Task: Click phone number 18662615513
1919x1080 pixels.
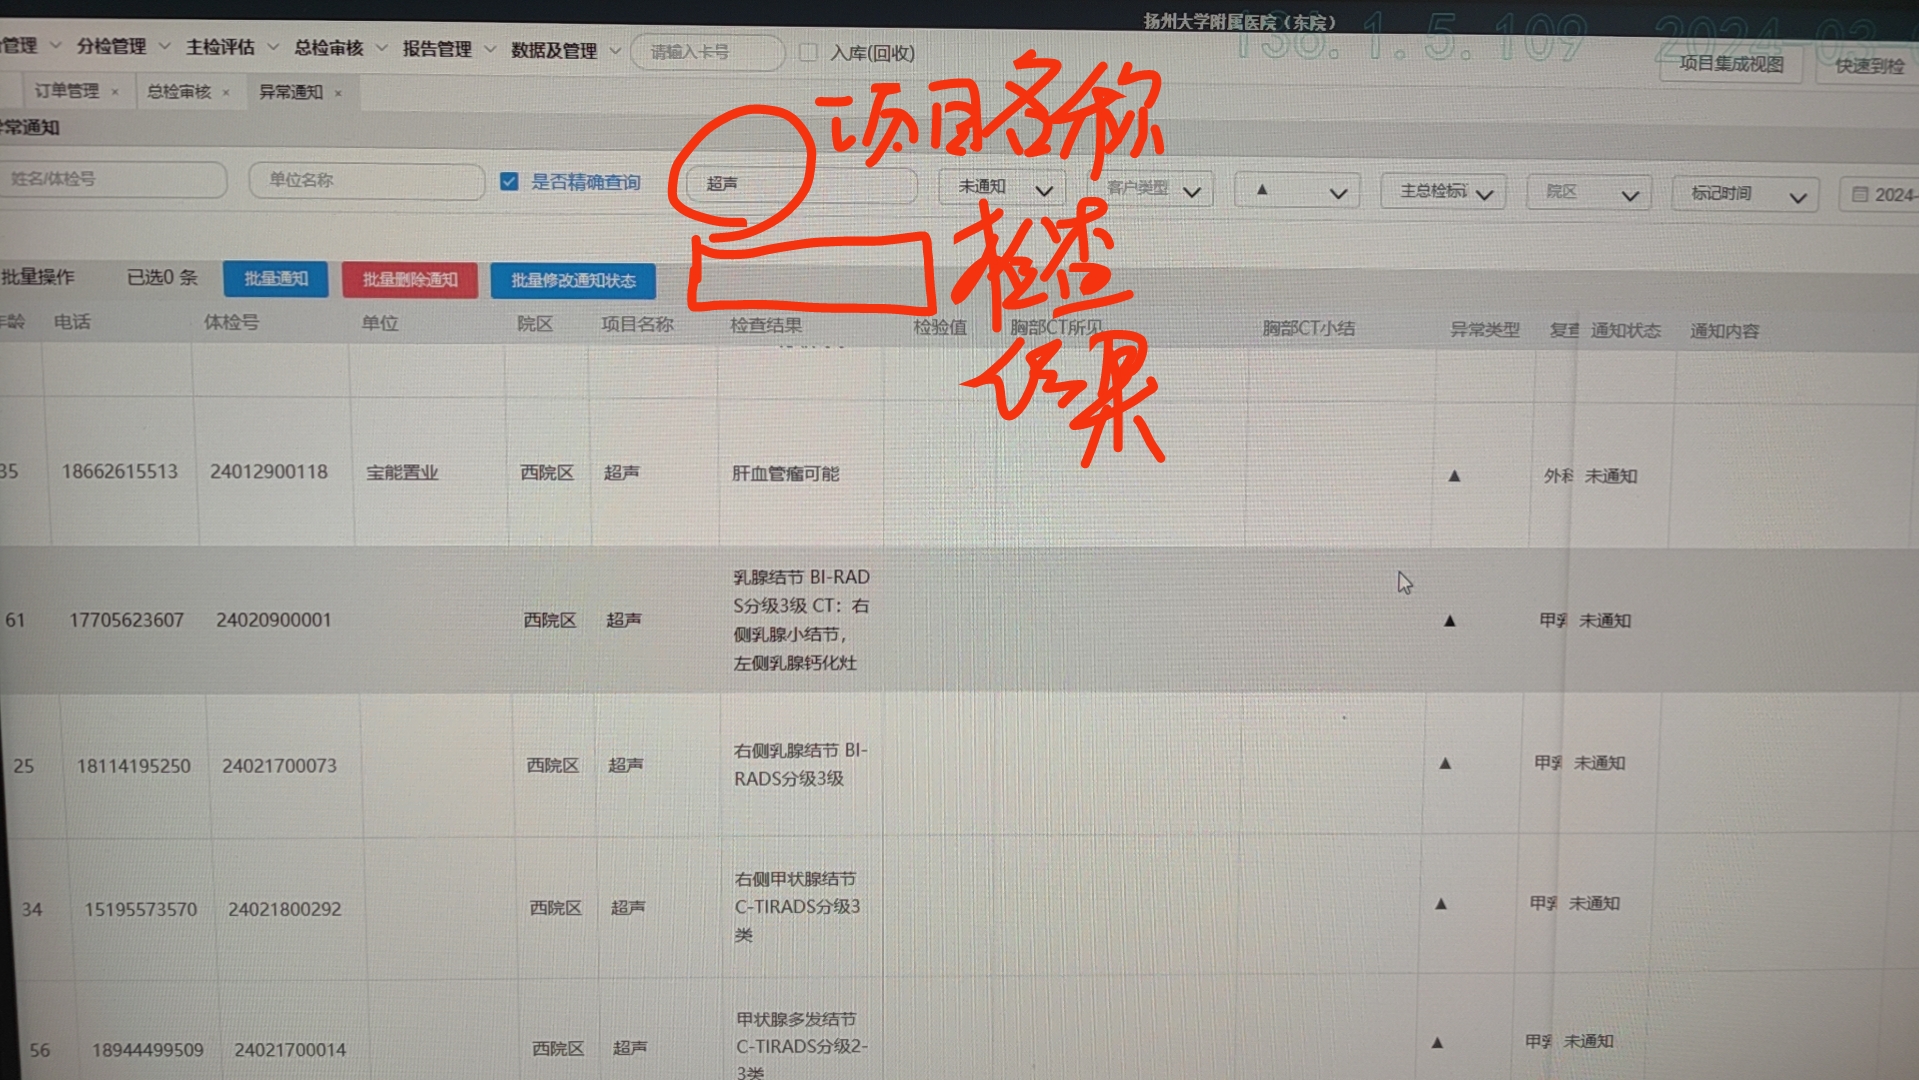Action: 120,471
